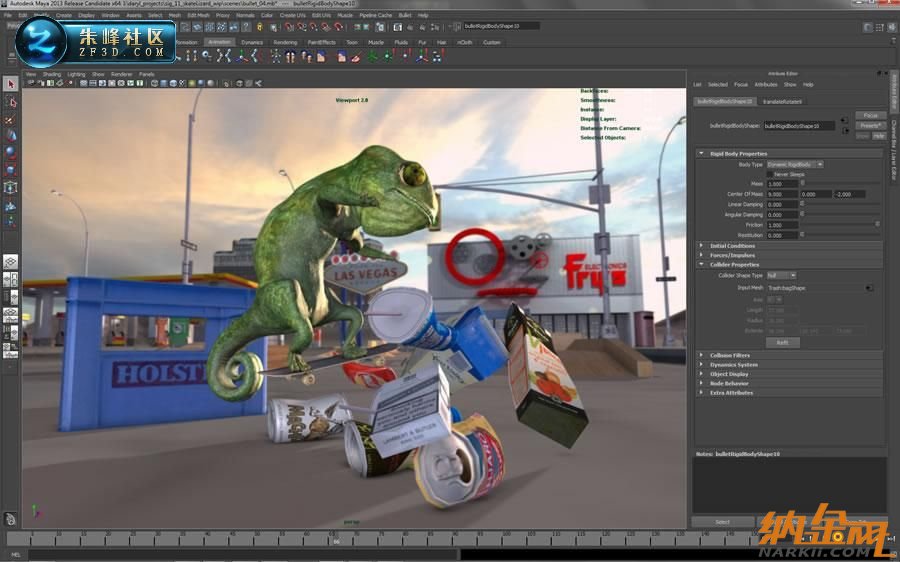
Task: Click the share-like icon at viewport toolbar end
Action: (258, 83)
